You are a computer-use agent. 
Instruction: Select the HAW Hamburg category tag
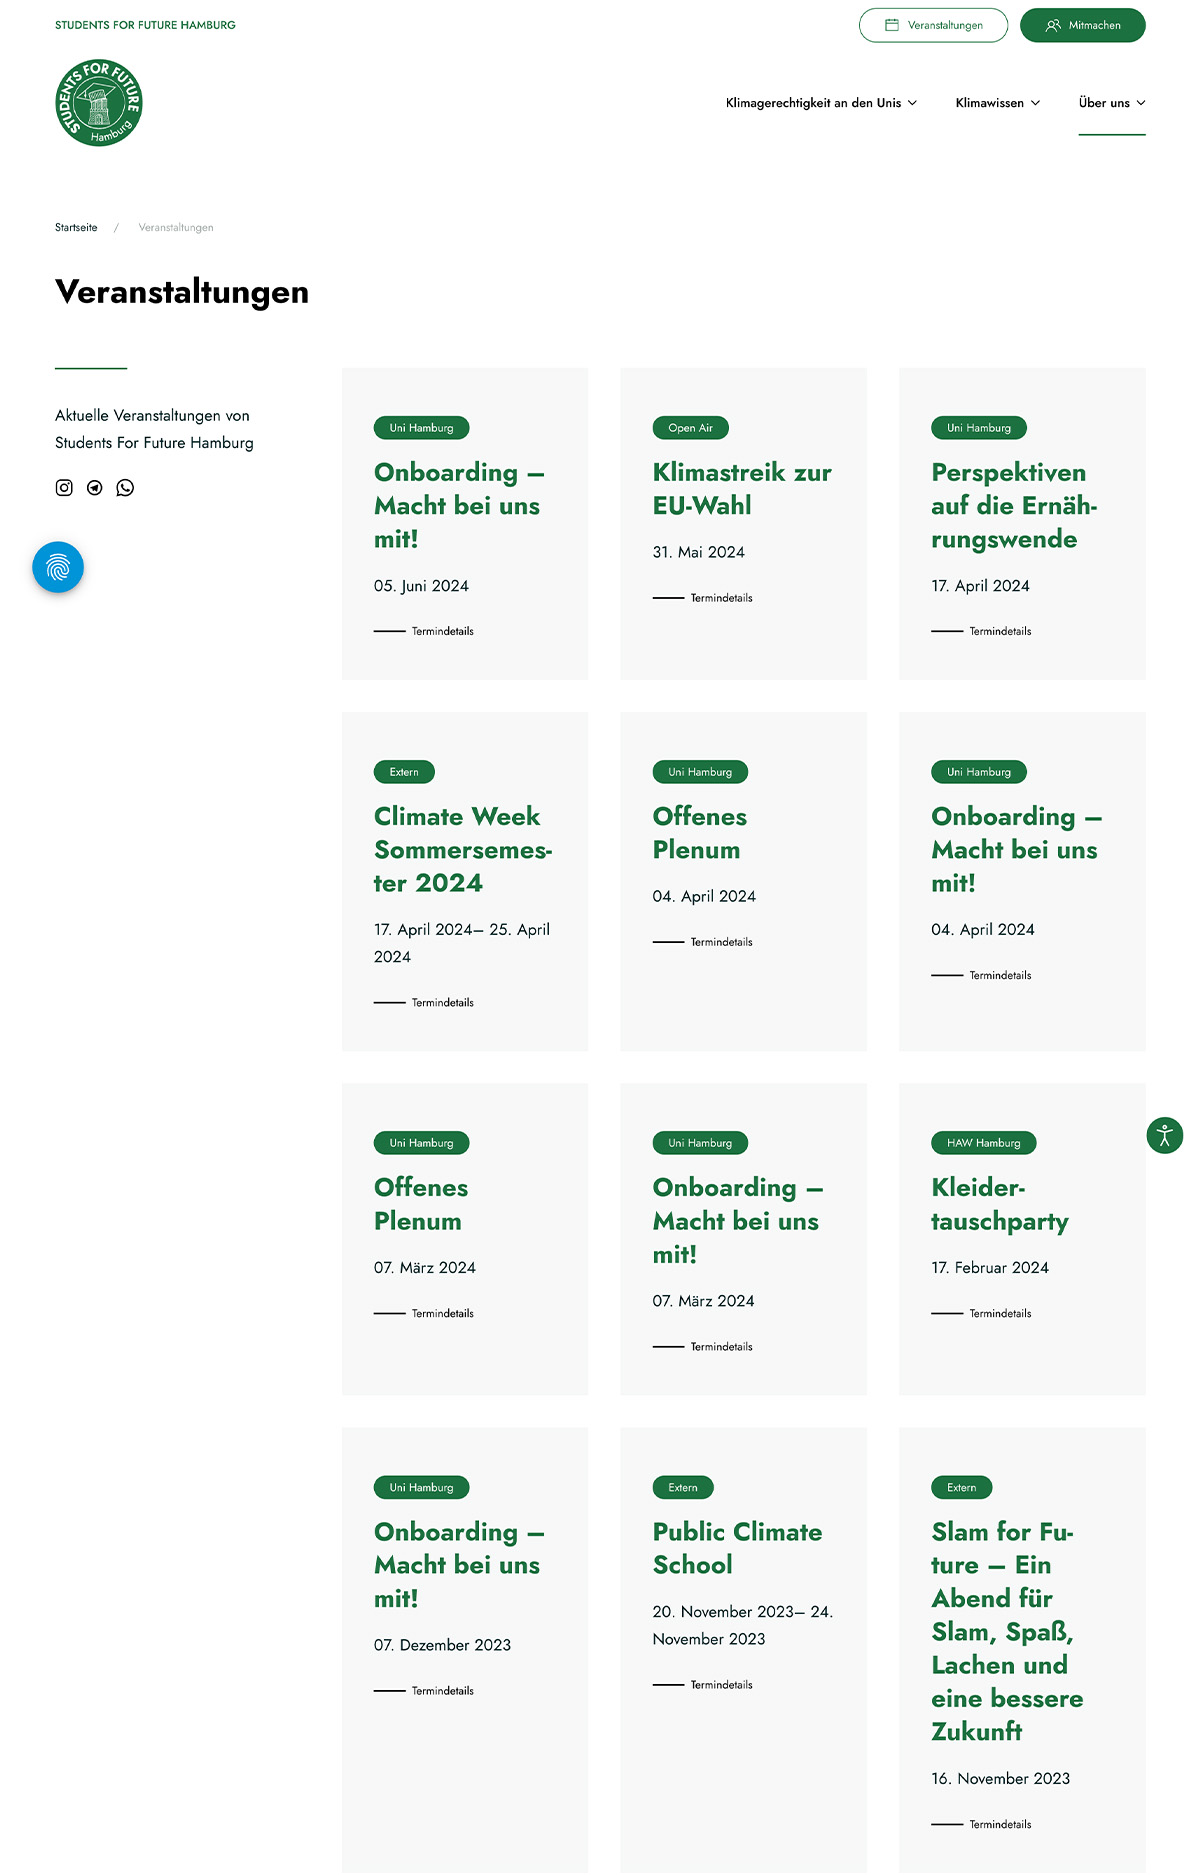point(984,1143)
